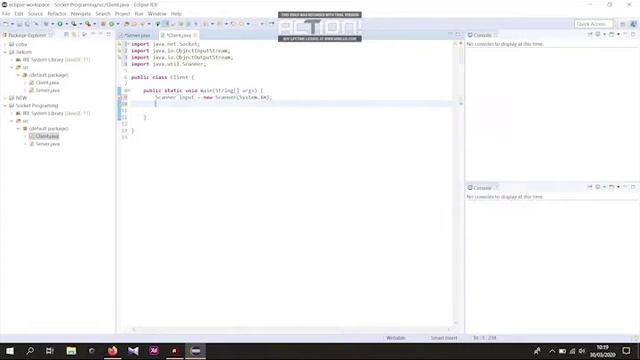Click the 'public class Client {' code line
640x360 pixels.
pos(162,77)
